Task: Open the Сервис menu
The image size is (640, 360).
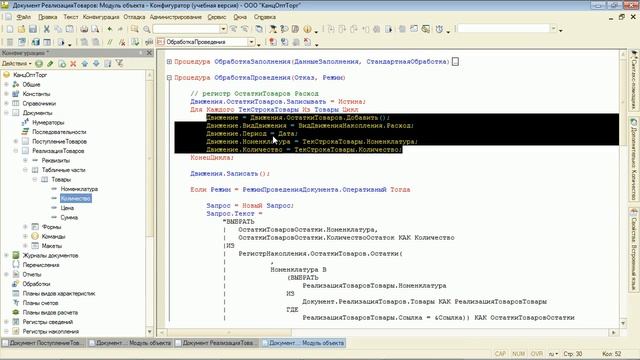Action: [x=217, y=17]
